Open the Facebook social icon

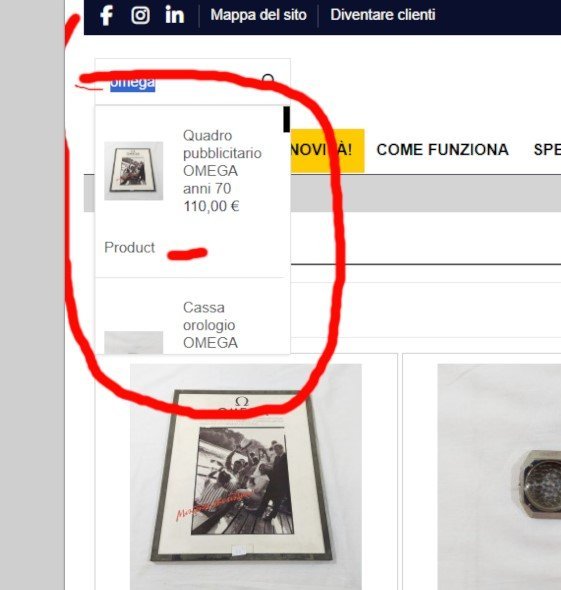(106, 15)
